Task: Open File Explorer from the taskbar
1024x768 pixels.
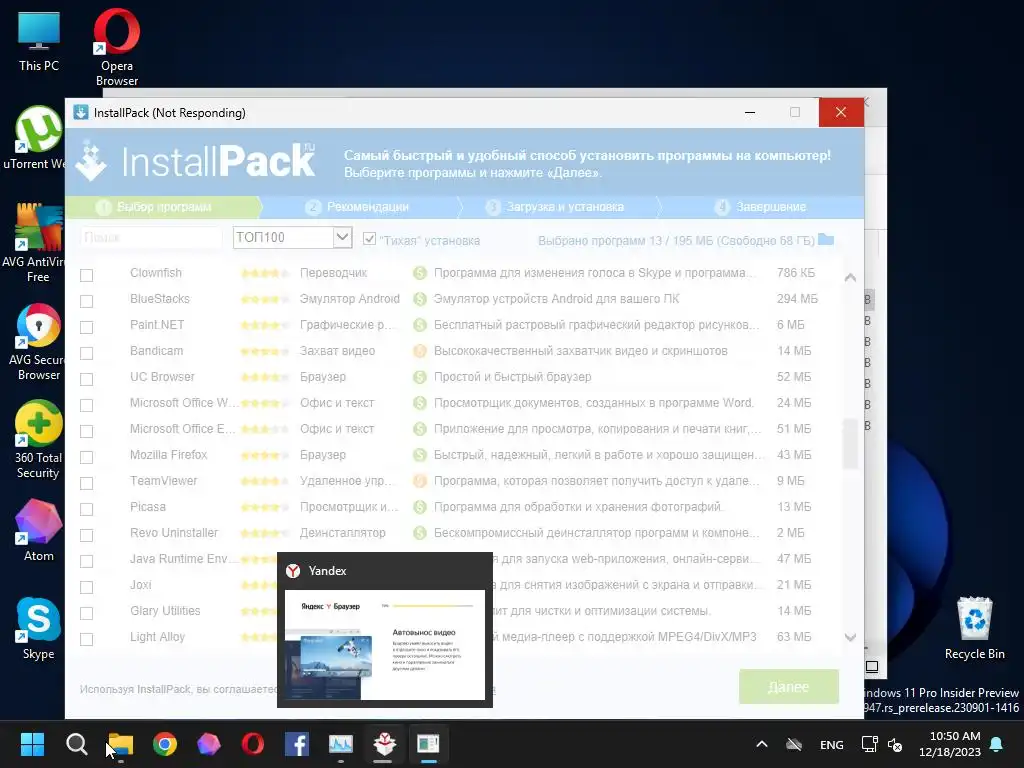Action: coord(121,744)
